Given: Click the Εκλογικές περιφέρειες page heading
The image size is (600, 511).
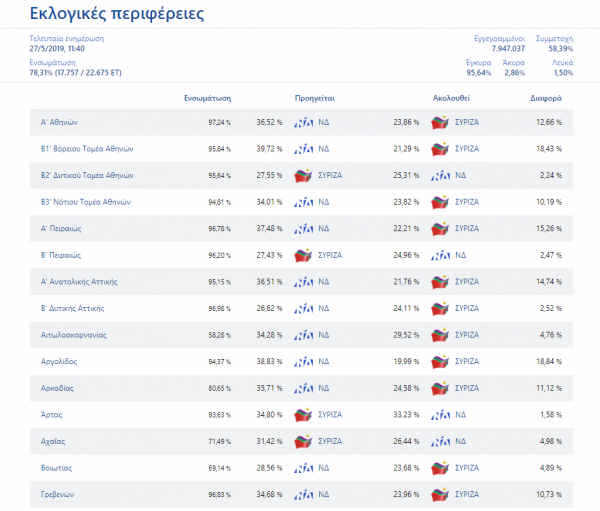Looking at the screenshot, I should pos(117,15).
